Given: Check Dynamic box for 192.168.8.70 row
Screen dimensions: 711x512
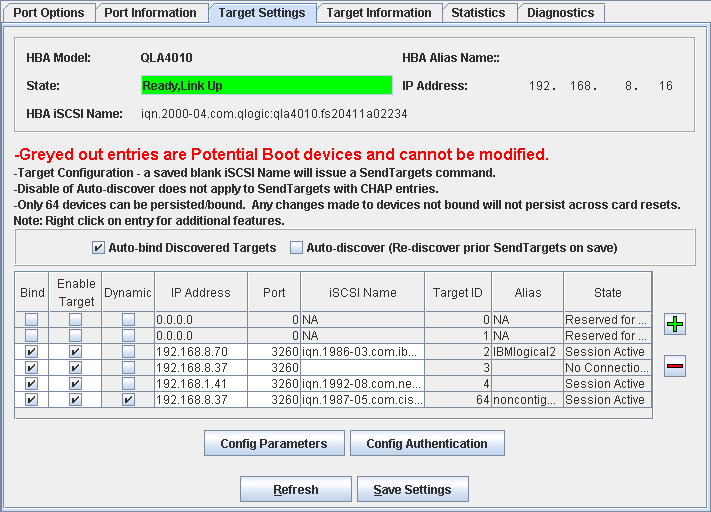Looking at the screenshot, I should click(128, 352).
